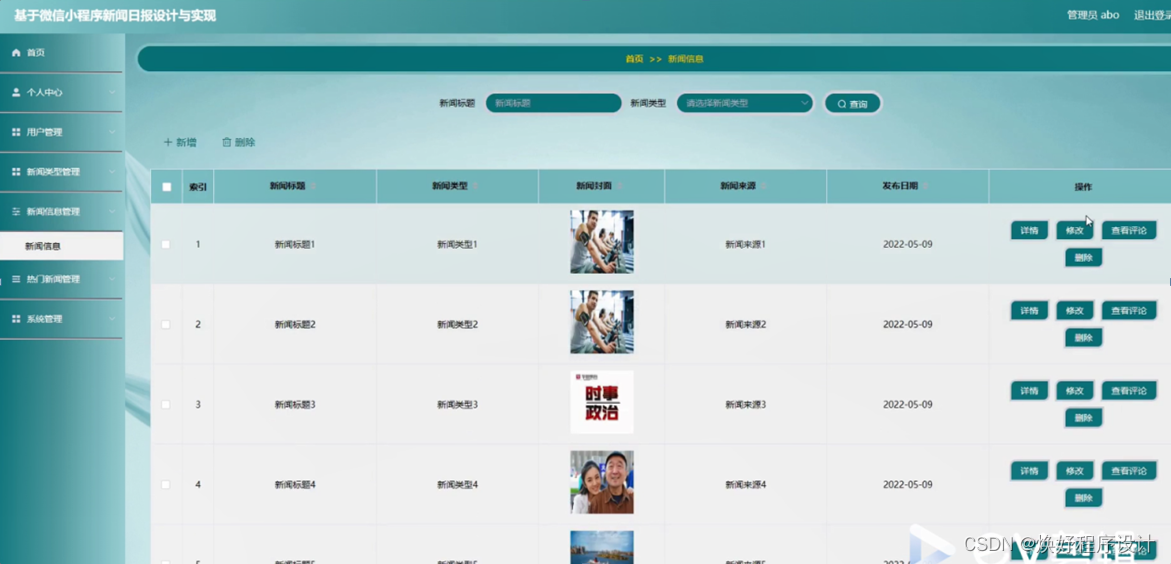Check the row 4 checkbox for 新闻标题4

[166, 484]
